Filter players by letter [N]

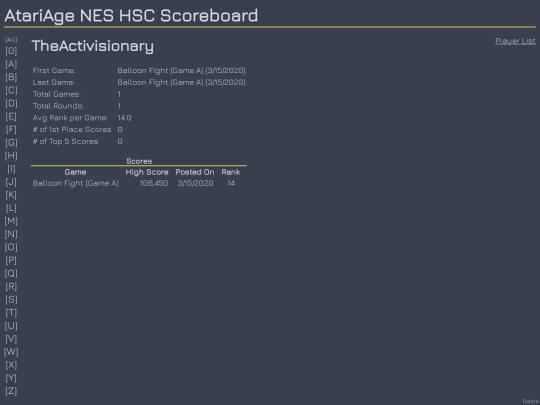[11, 234]
